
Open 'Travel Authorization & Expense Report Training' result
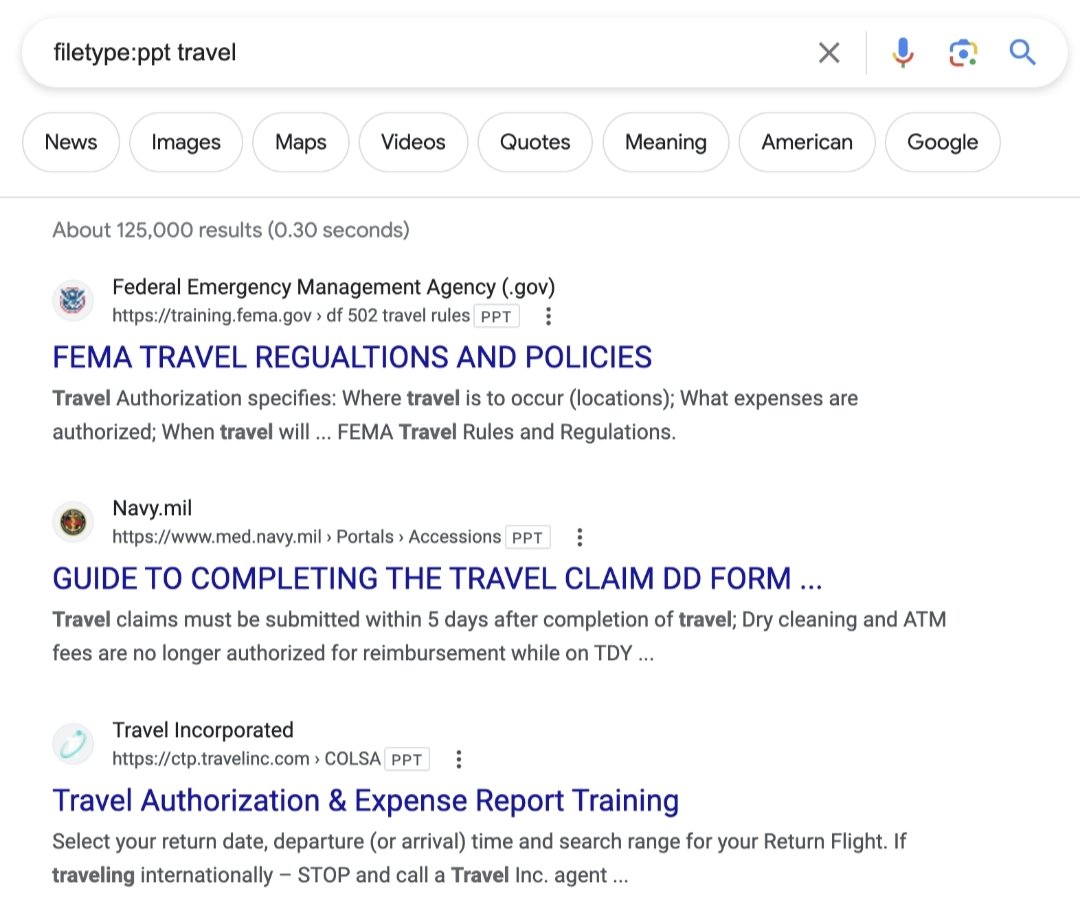click(x=366, y=801)
